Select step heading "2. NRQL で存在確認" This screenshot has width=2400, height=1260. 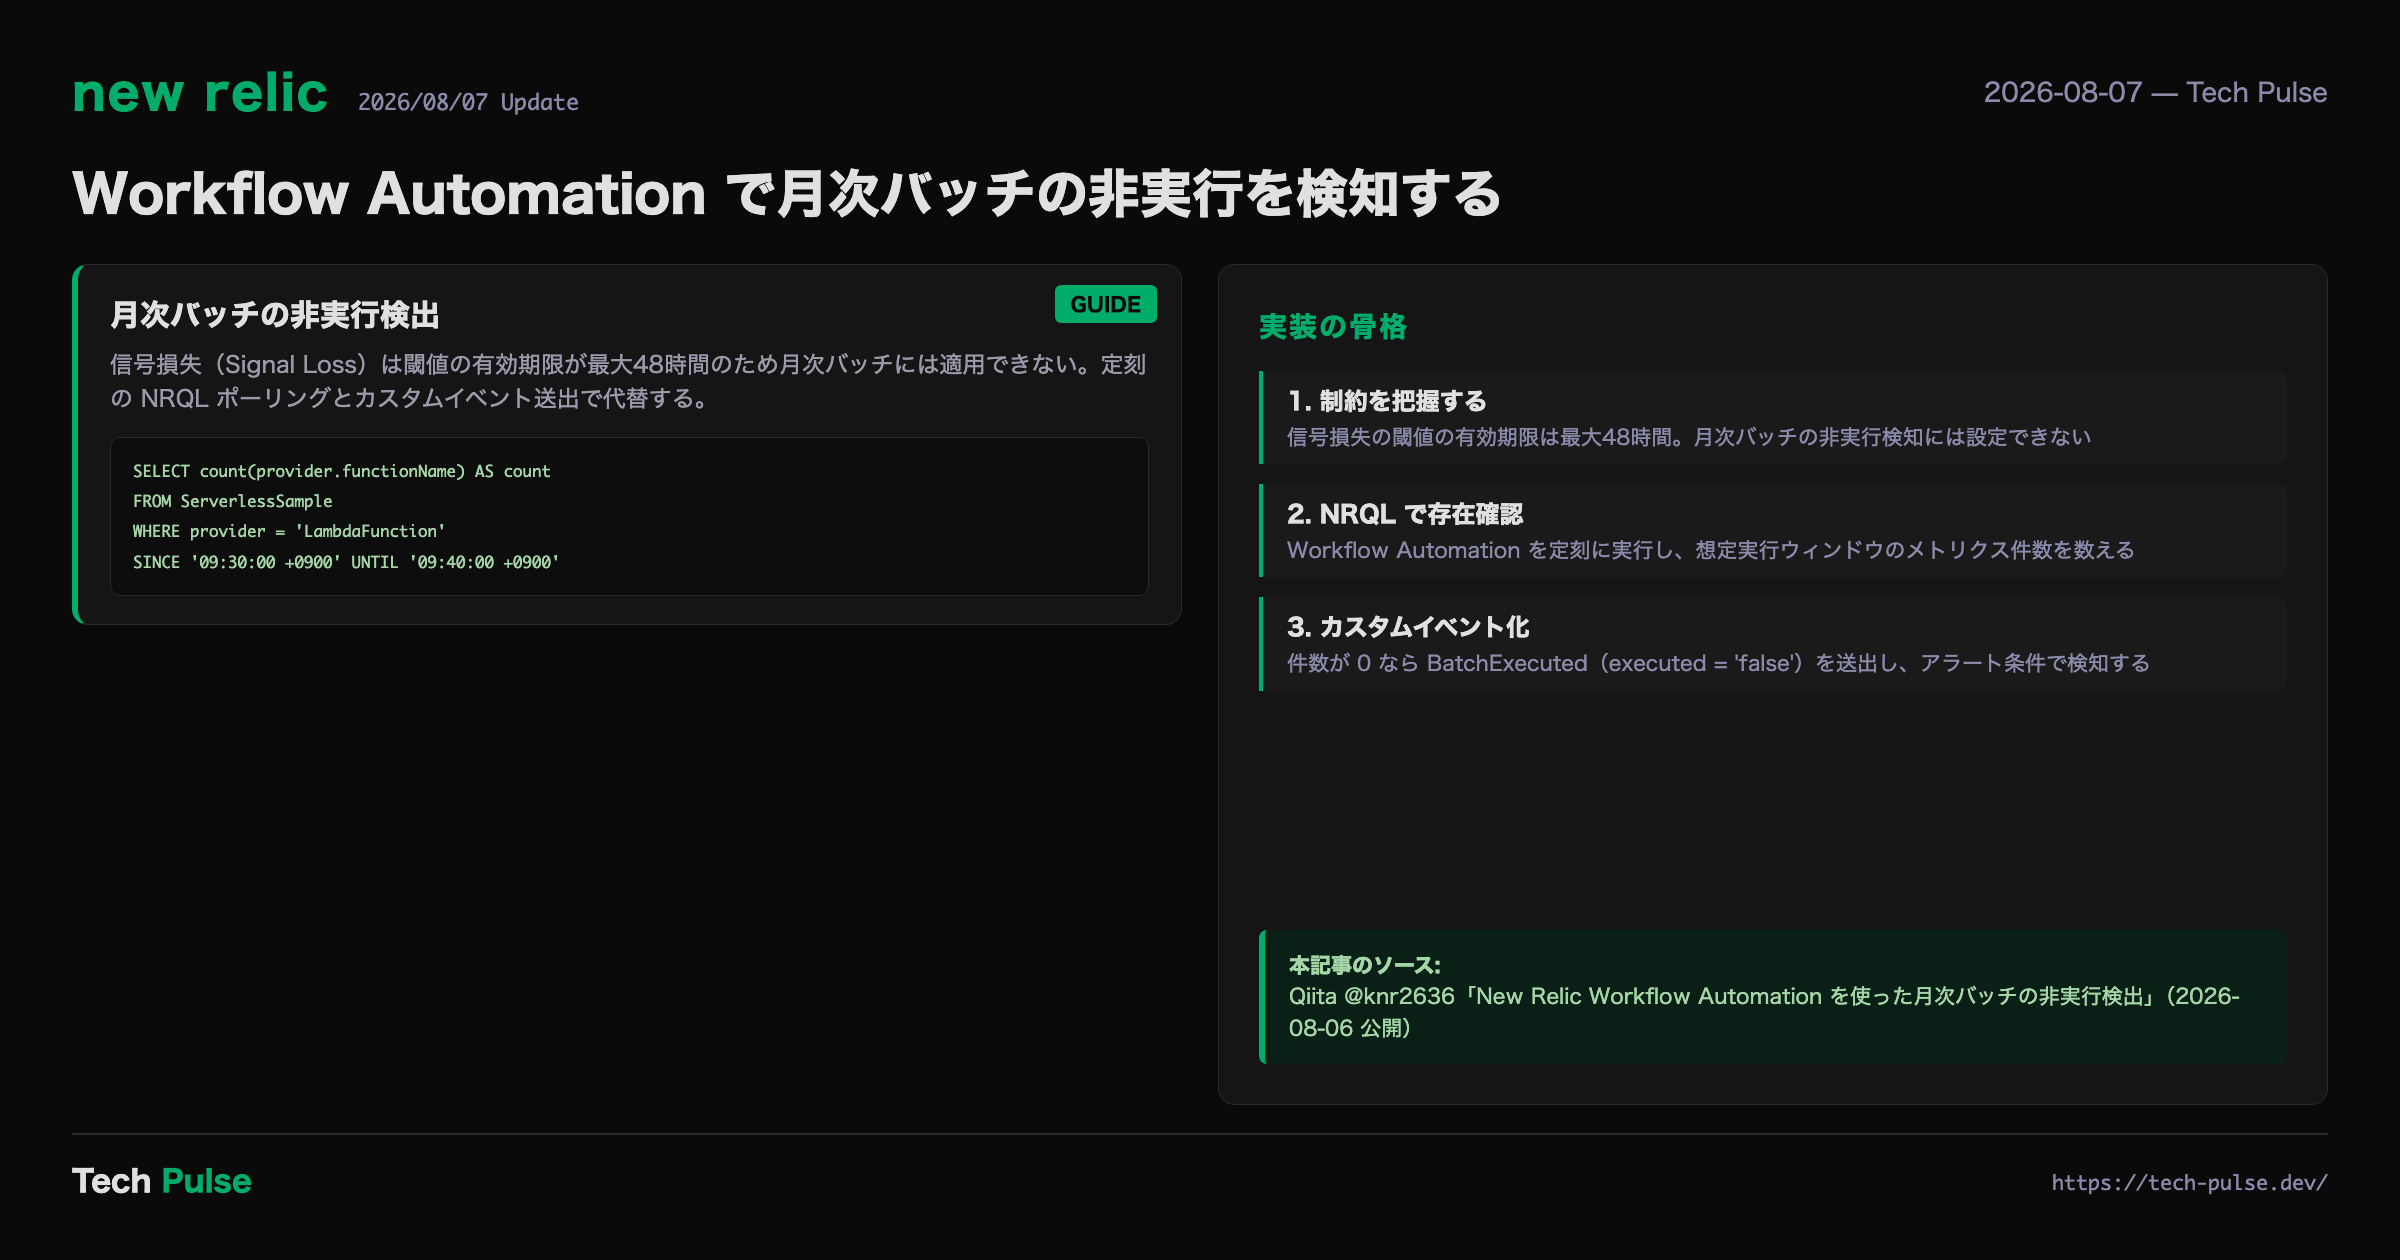[x=1405, y=514]
